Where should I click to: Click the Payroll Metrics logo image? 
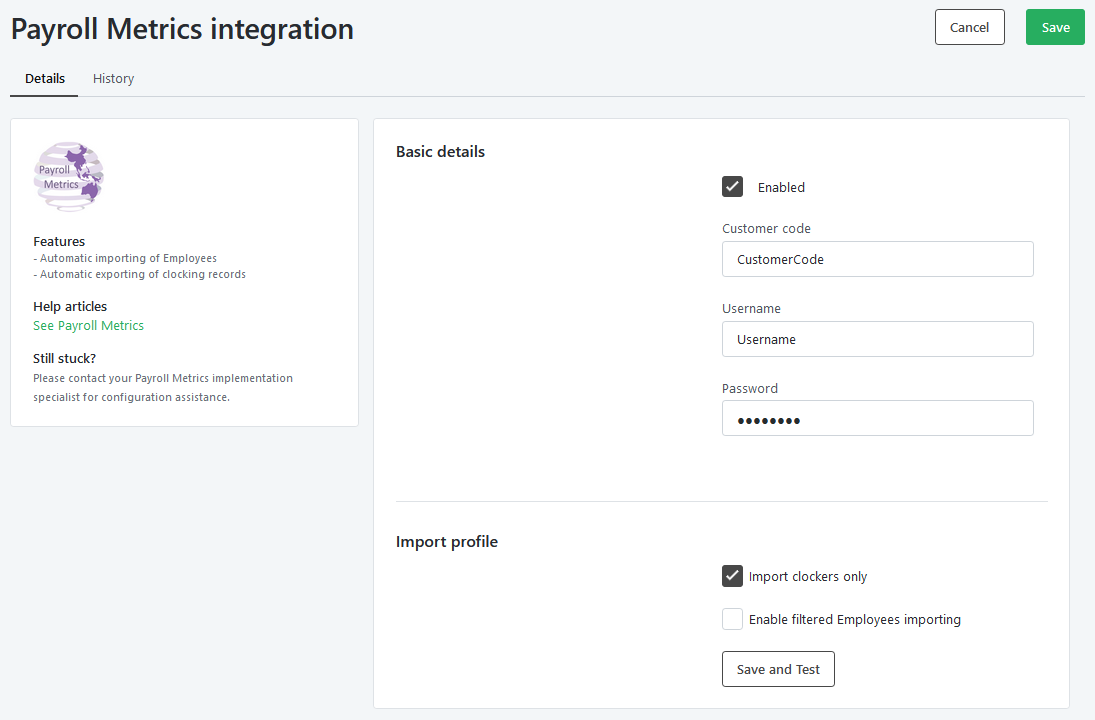pos(68,176)
